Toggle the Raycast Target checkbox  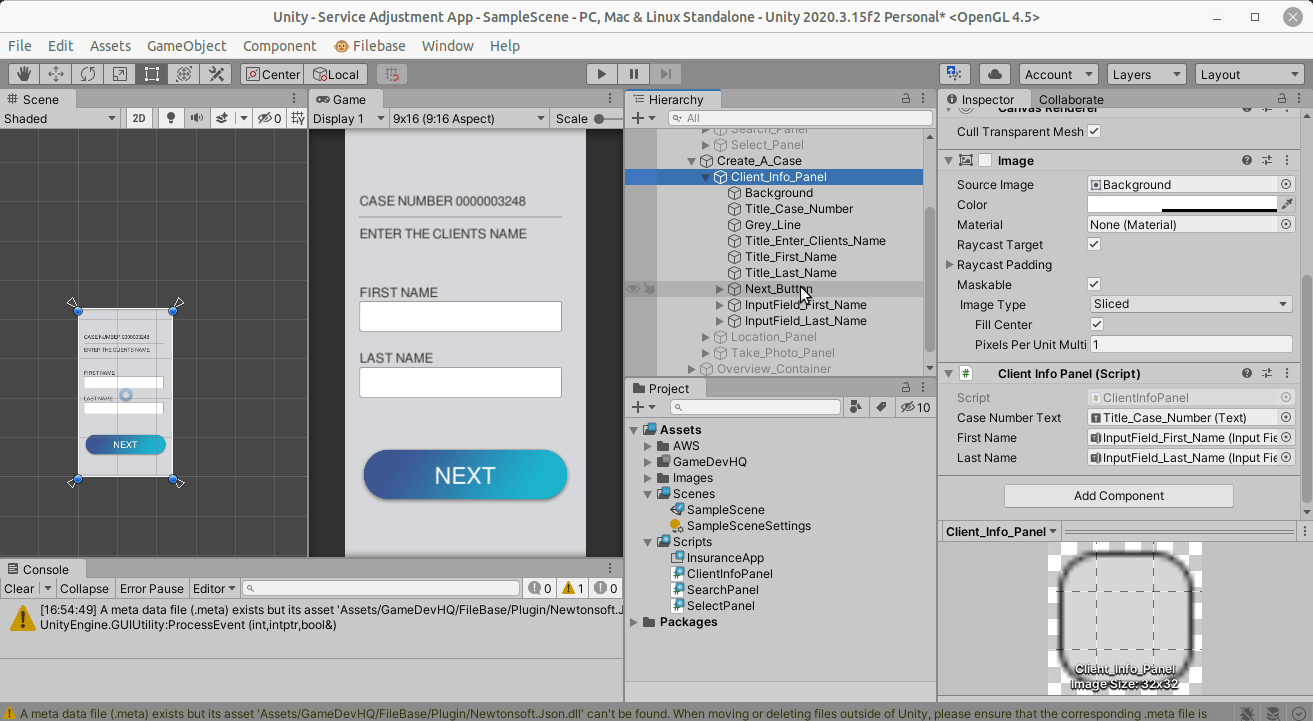pos(1094,244)
